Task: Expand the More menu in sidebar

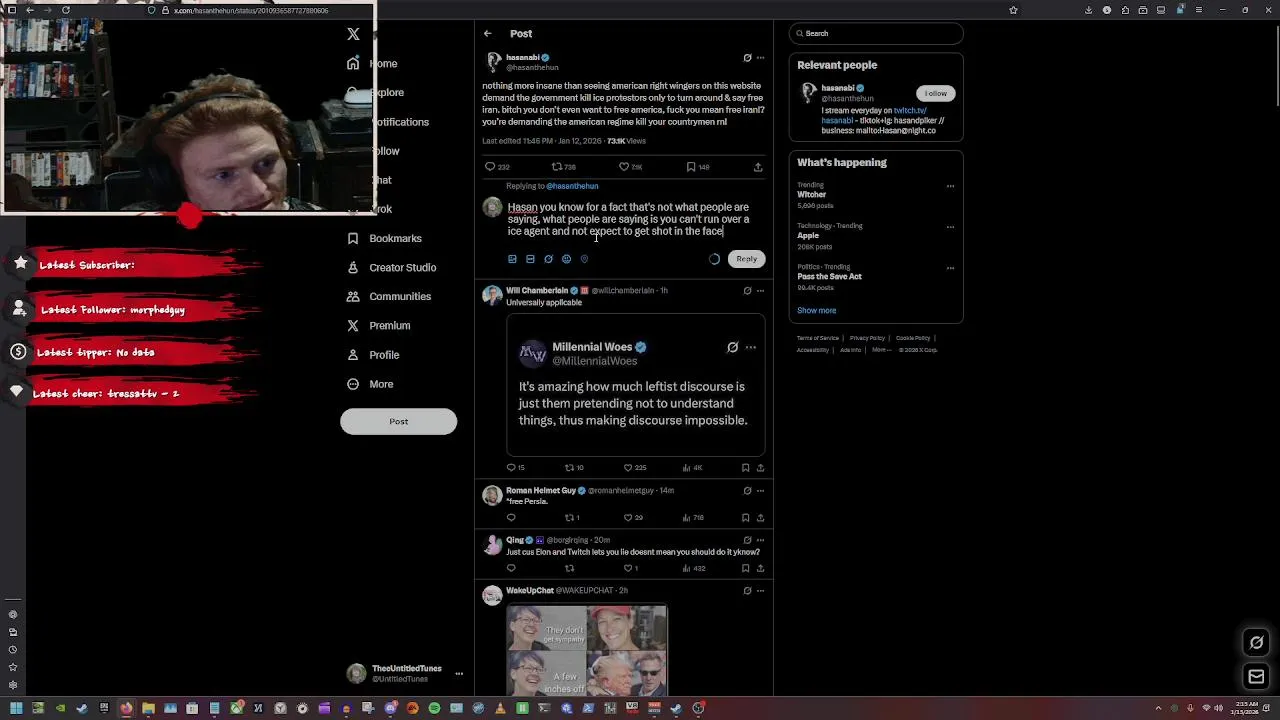Action: click(370, 384)
